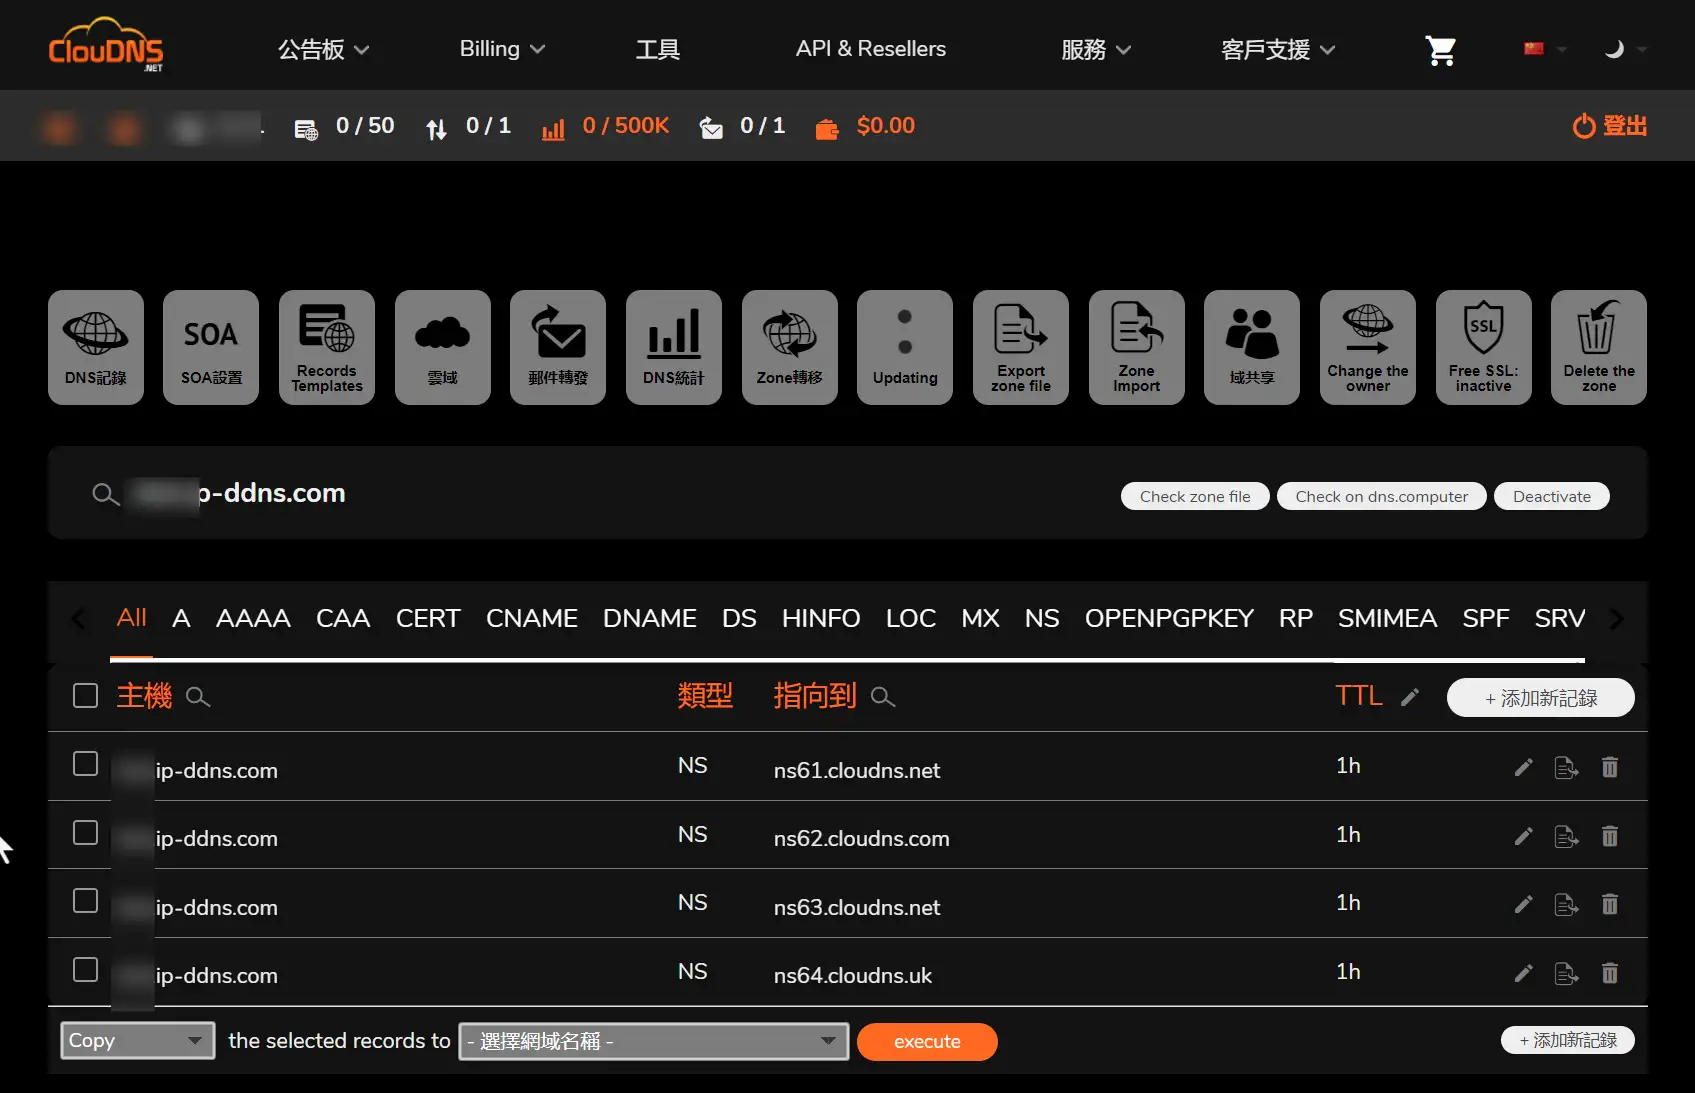Image resolution: width=1695 pixels, height=1093 pixels.
Task: Click the 0 / 50 zones counter
Action: [x=344, y=126]
